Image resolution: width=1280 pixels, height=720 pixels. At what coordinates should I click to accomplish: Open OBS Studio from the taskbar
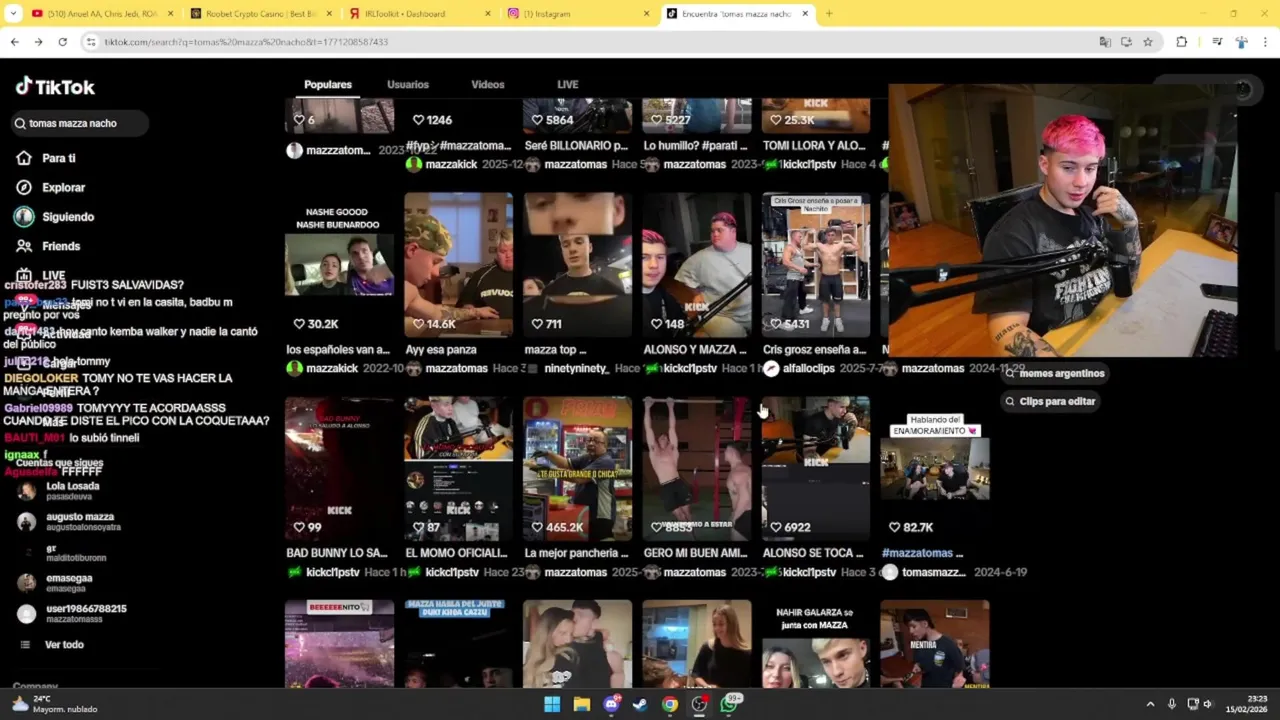(699, 704)
